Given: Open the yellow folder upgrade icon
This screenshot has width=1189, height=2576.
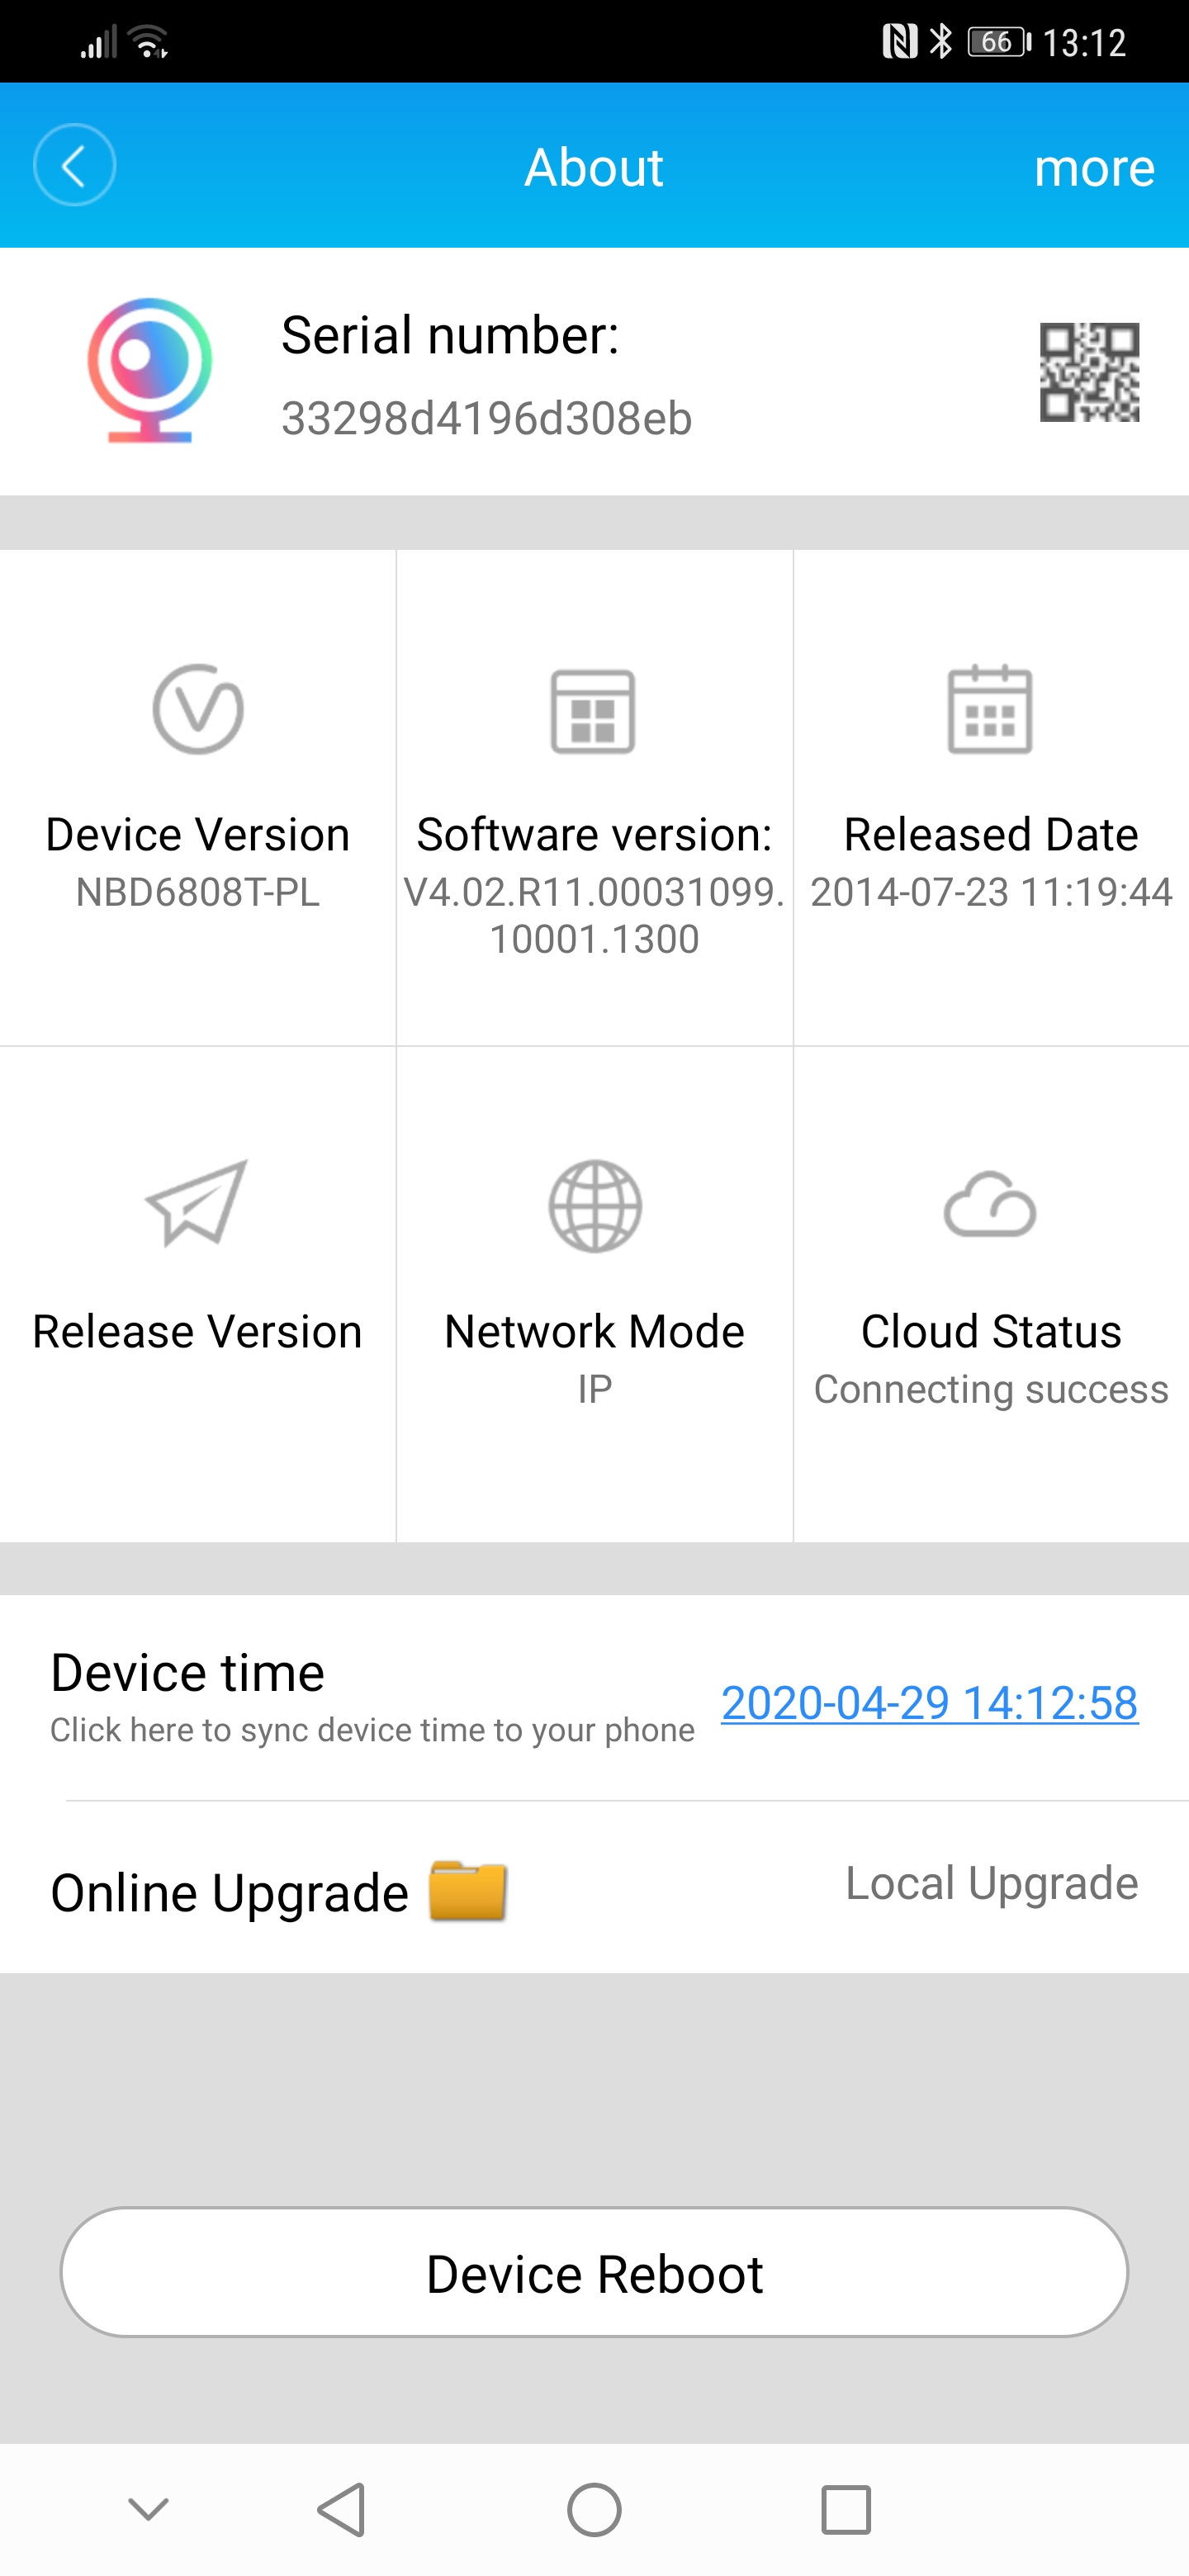Looking at the screenshot, I should coord(468,1890).
